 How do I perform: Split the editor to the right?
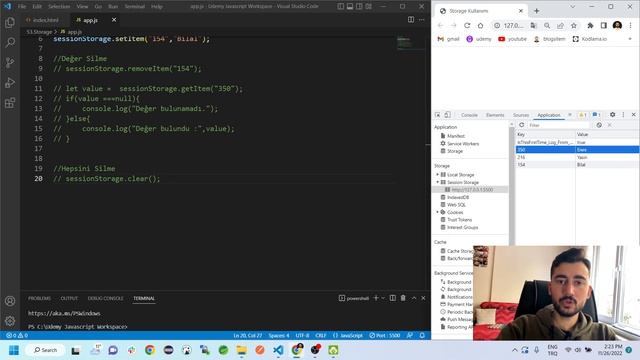(x=411, y=20)
